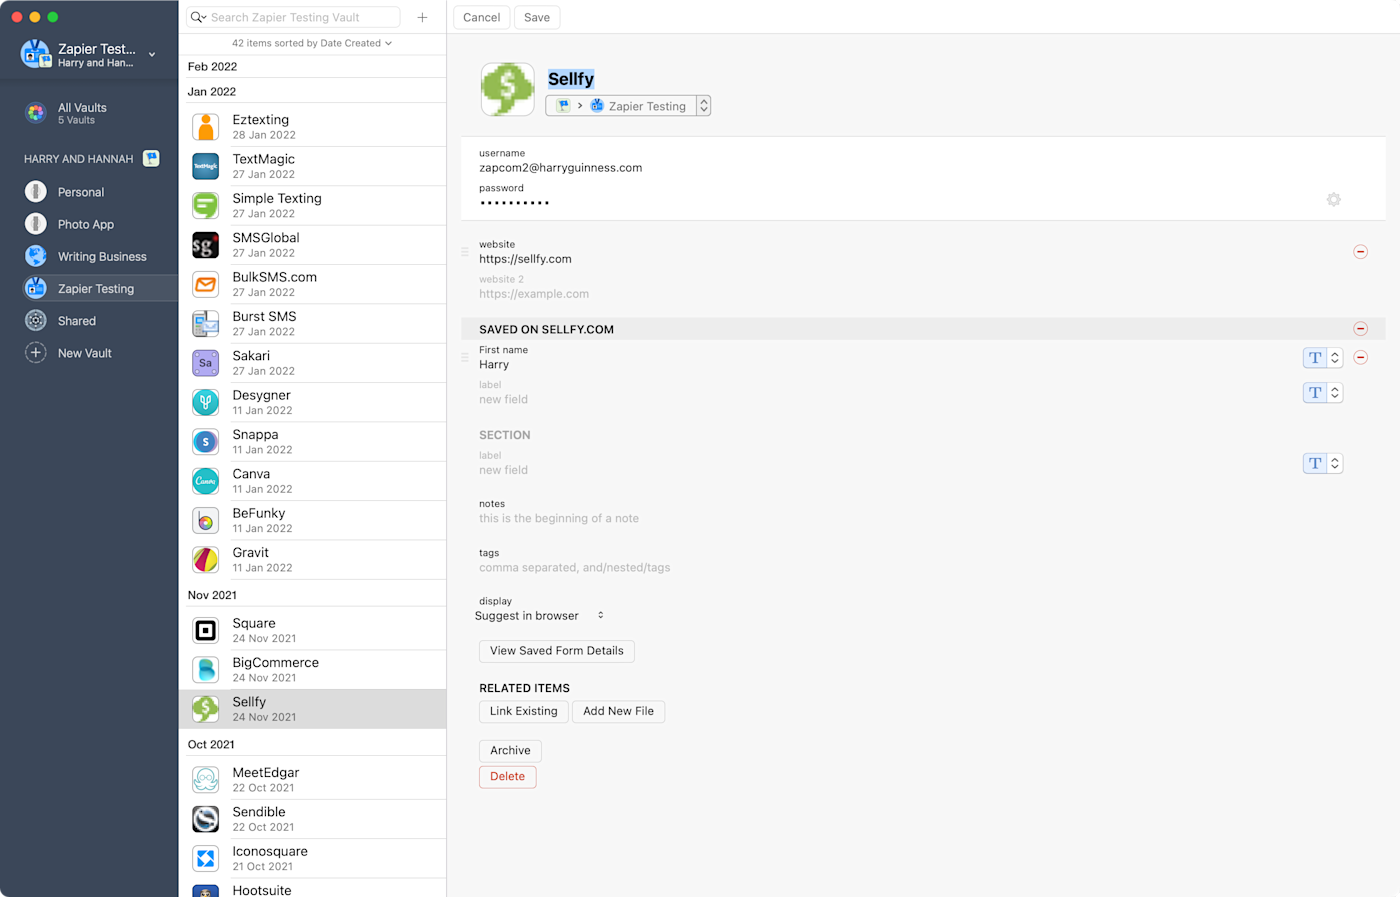Screen dimensions: 1400x897
Task: Click the website field drag handle
Action: [465, 252]
